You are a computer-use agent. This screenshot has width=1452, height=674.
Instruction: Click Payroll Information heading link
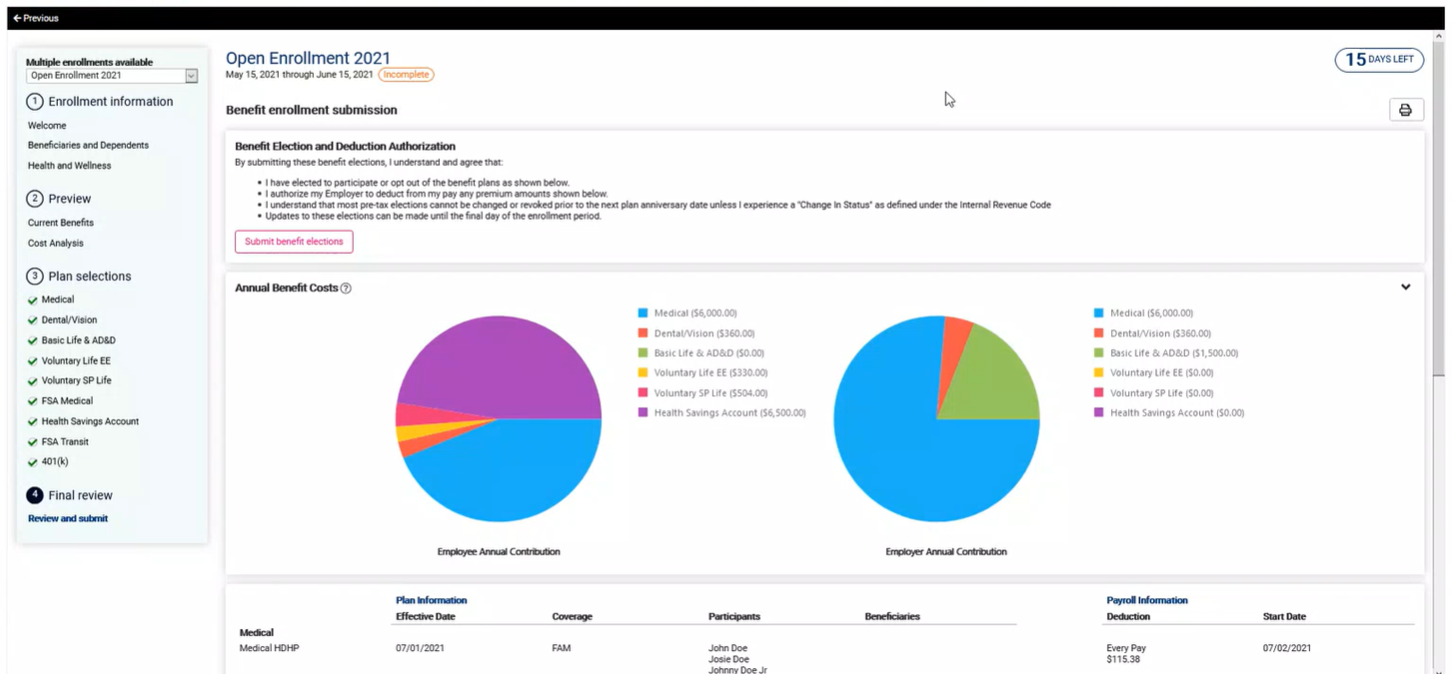1147,601
